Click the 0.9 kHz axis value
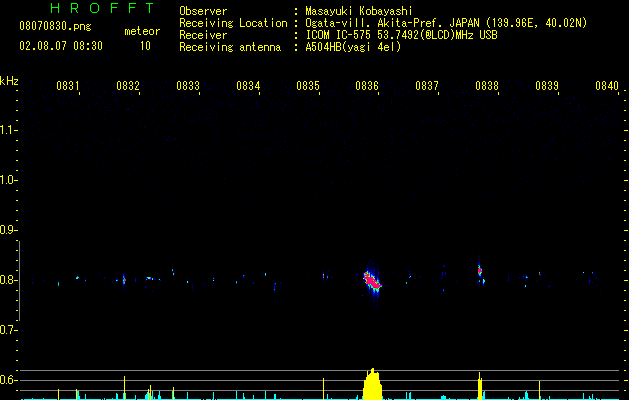Screen dimensions: 629x400 [x=8, y=230]
